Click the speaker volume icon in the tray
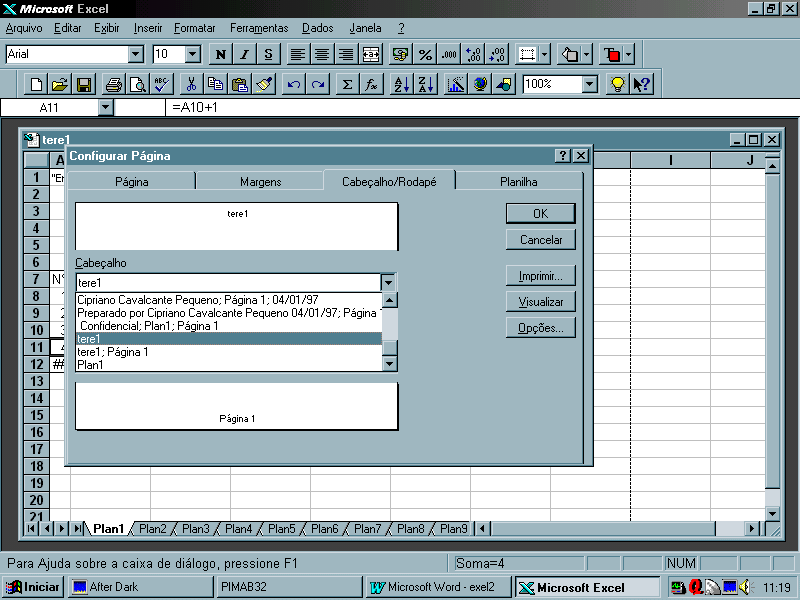Screen dimensions: 800x600 point(745,587)
